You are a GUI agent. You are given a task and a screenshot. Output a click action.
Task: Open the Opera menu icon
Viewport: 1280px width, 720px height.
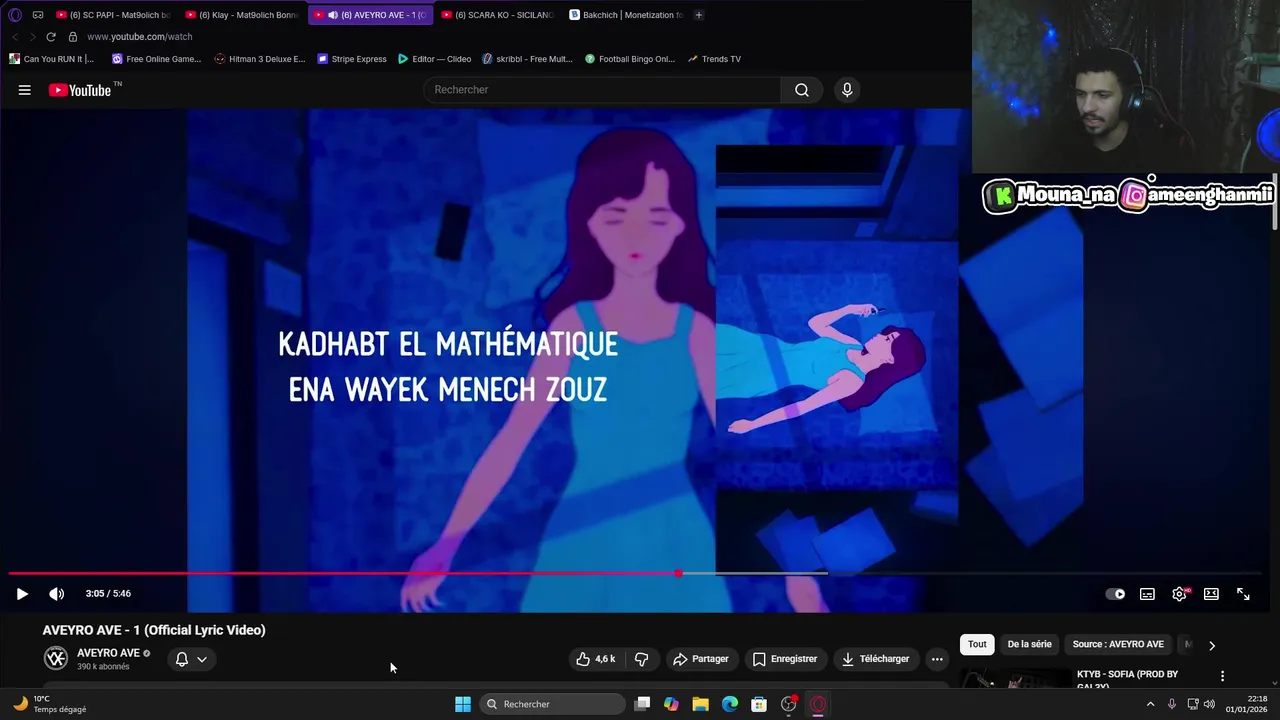(x=15, y=15)
